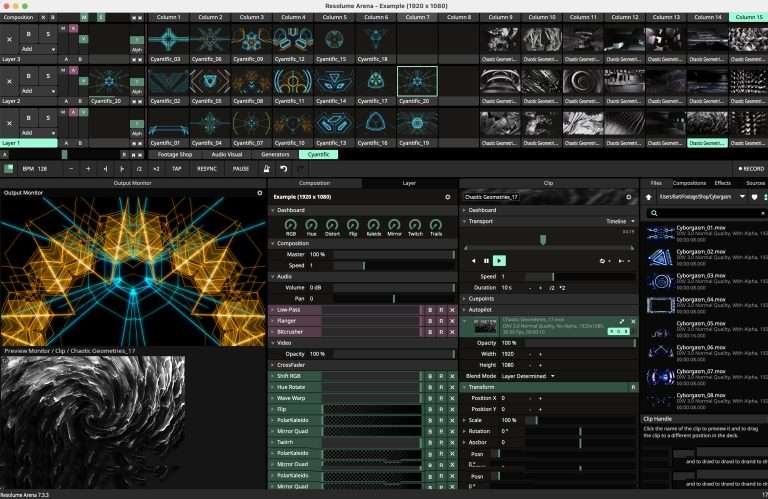
Task: Click the RECORD button
Action: pyautogui.click(x=751, y=168)
